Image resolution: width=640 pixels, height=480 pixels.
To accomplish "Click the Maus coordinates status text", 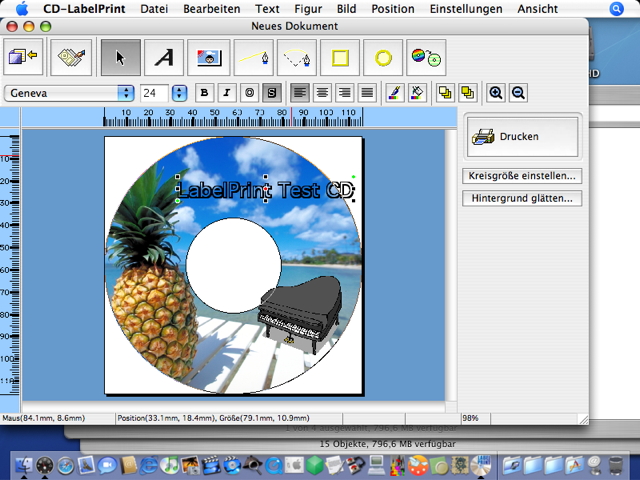I will click(44, 418).
